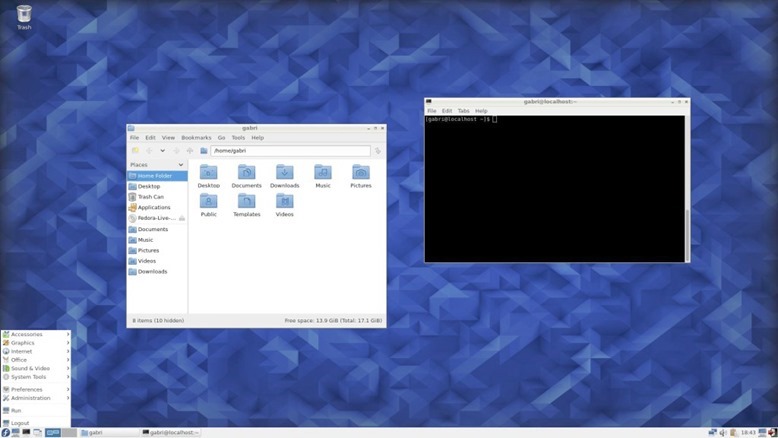Open the View menu in the file manager

pyautogui.click(x=168, y=137)
